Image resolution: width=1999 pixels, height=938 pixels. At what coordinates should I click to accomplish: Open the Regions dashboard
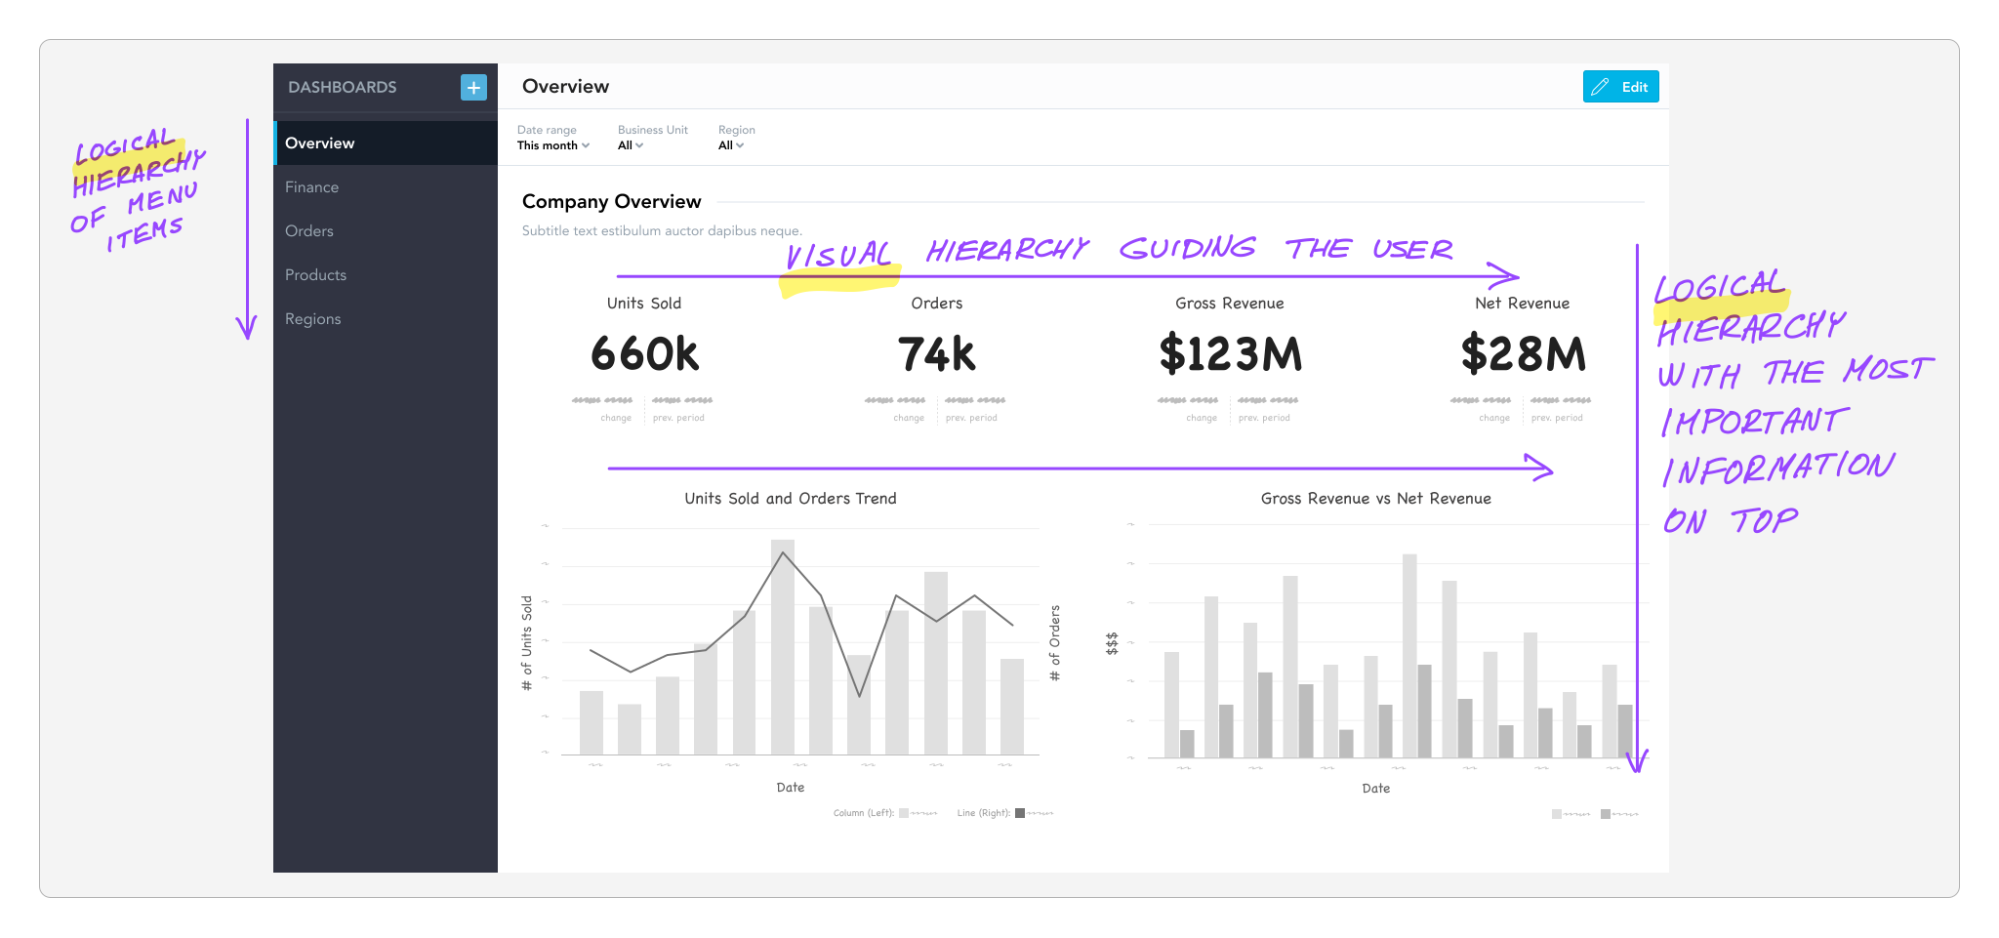[313, 319]
